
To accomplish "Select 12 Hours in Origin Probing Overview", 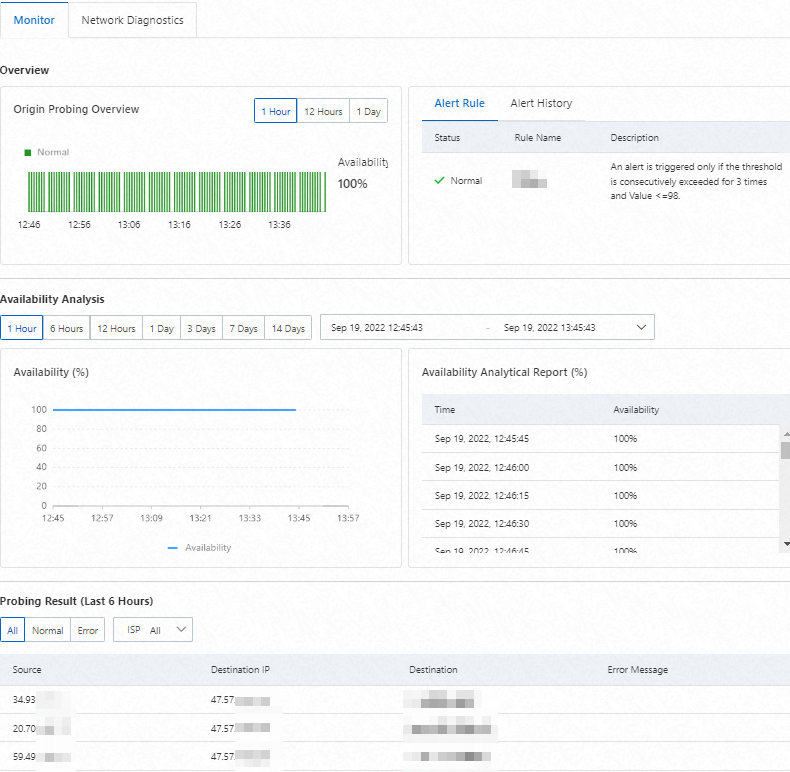I will (x=323, y=112).
